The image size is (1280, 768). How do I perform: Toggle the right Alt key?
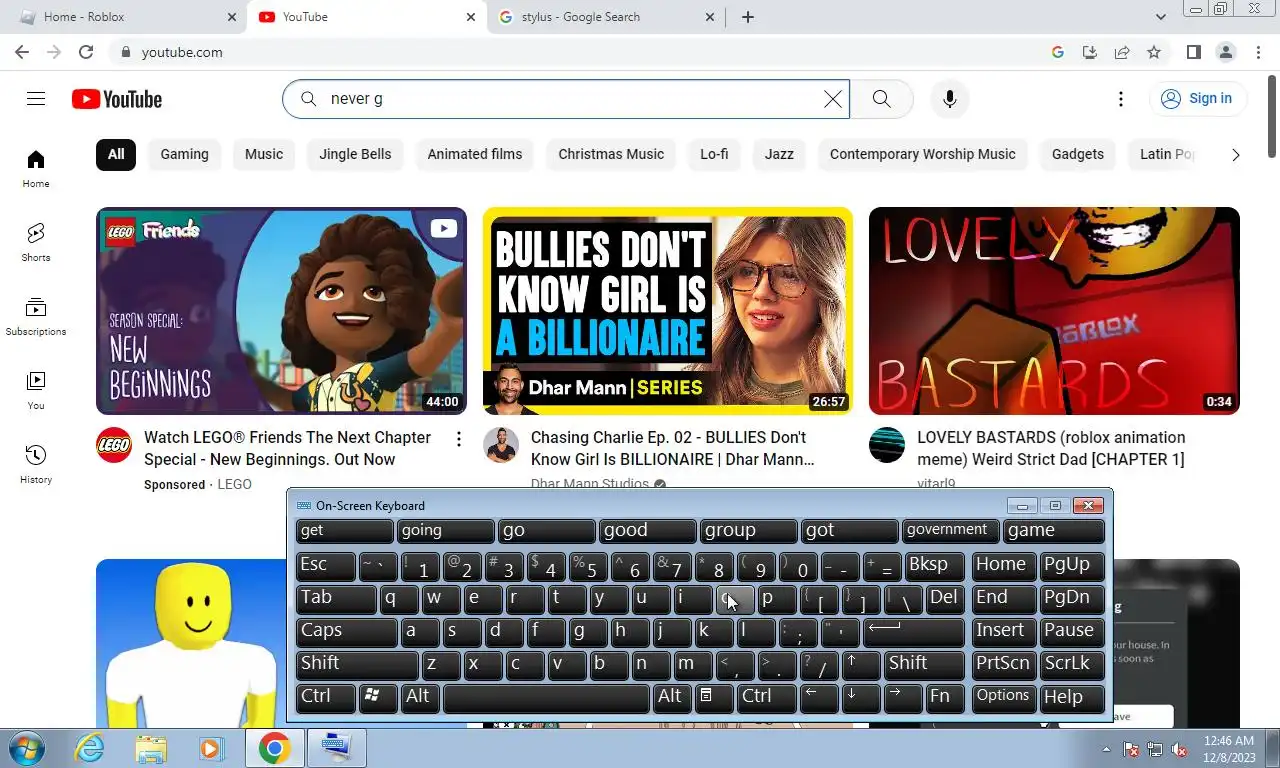click(671, 697)
